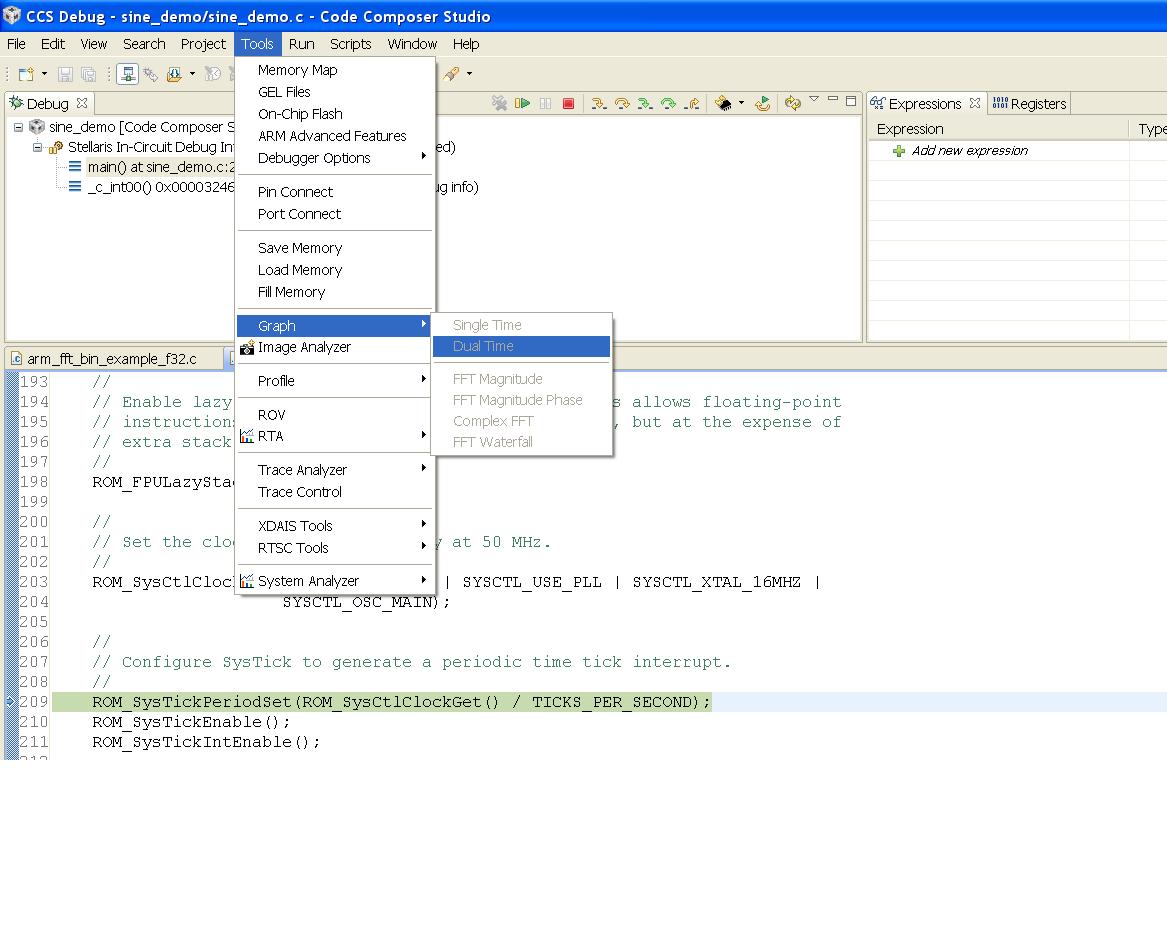Switch to the Registers tab
The image size is (1167, 948).
pos(1029,103)
